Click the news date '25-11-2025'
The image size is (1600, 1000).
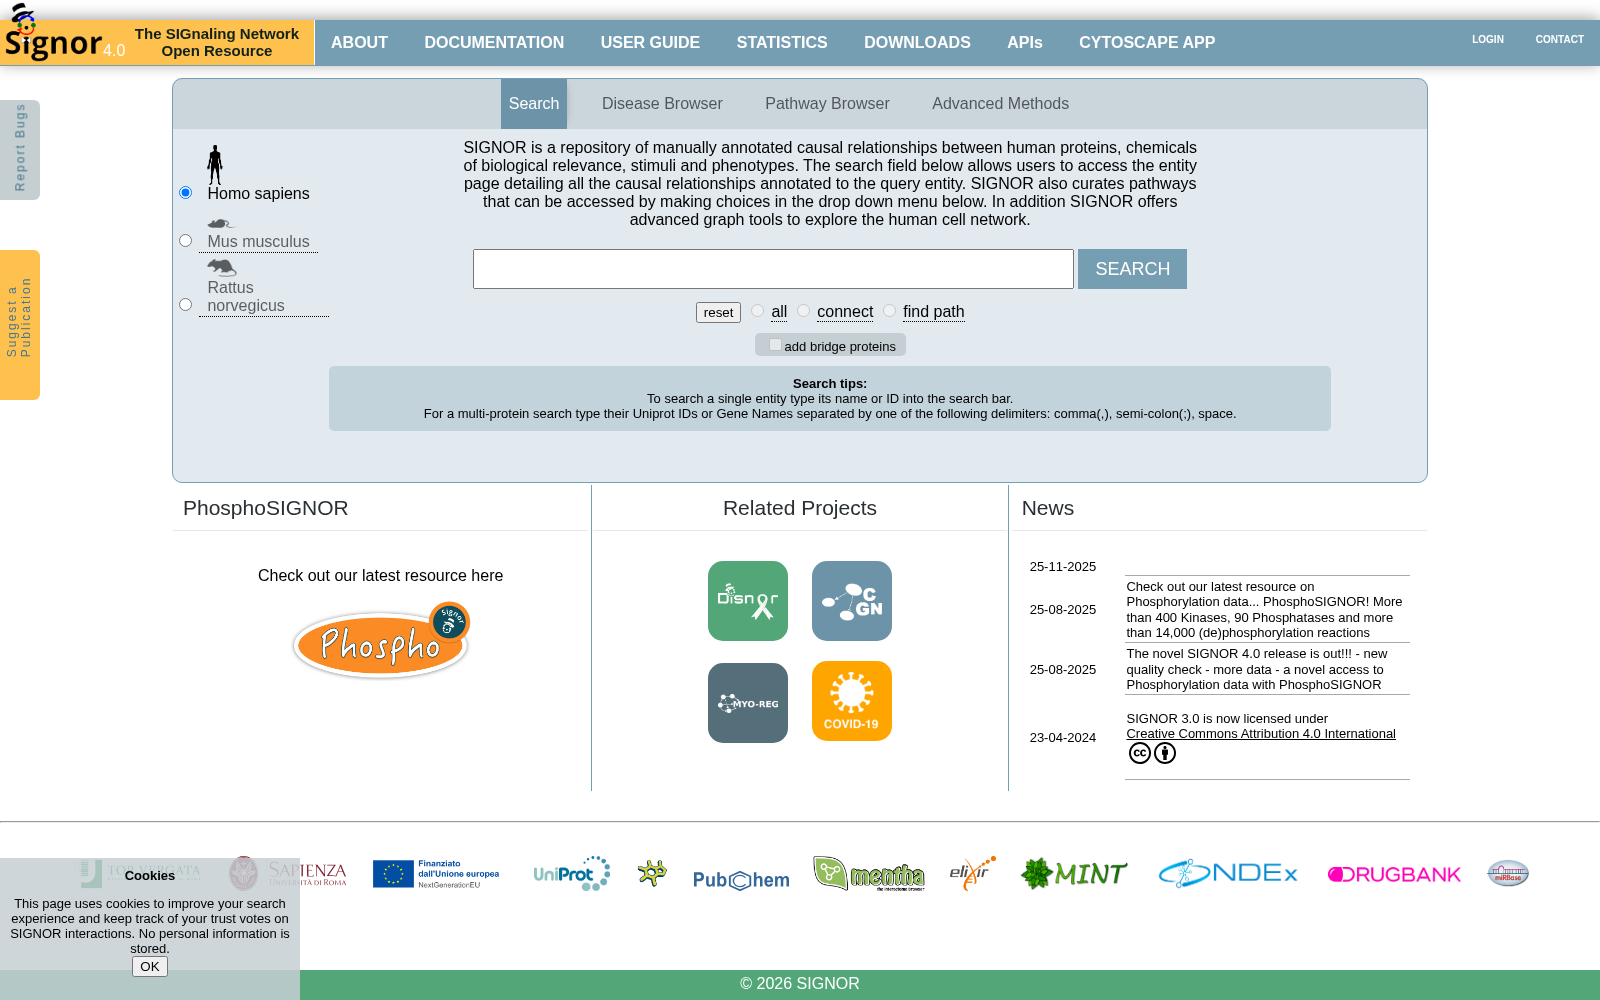tap(1063, 567)
